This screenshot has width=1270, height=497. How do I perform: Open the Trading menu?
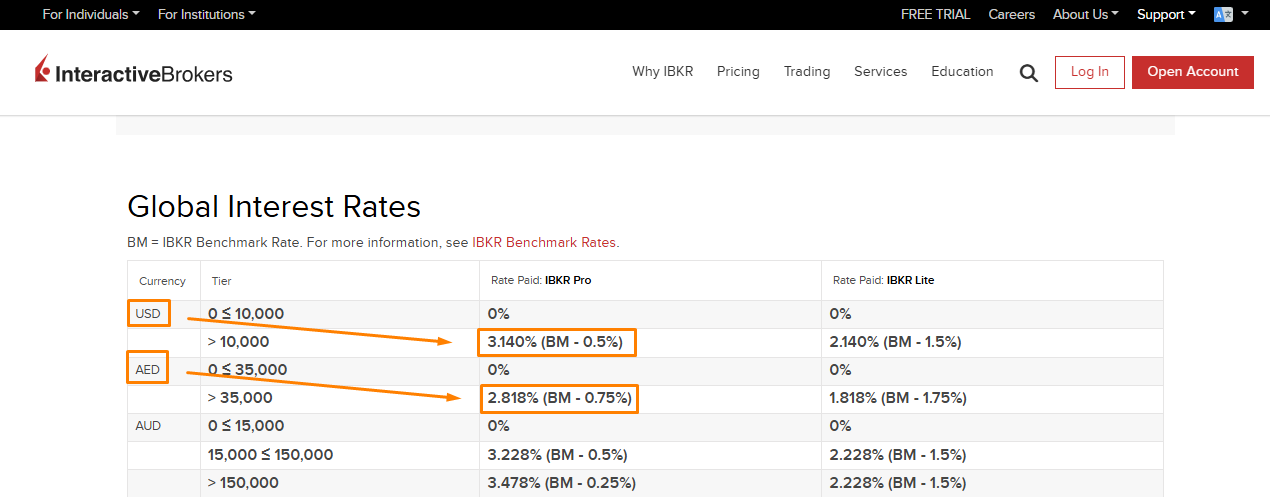point(807,72)
